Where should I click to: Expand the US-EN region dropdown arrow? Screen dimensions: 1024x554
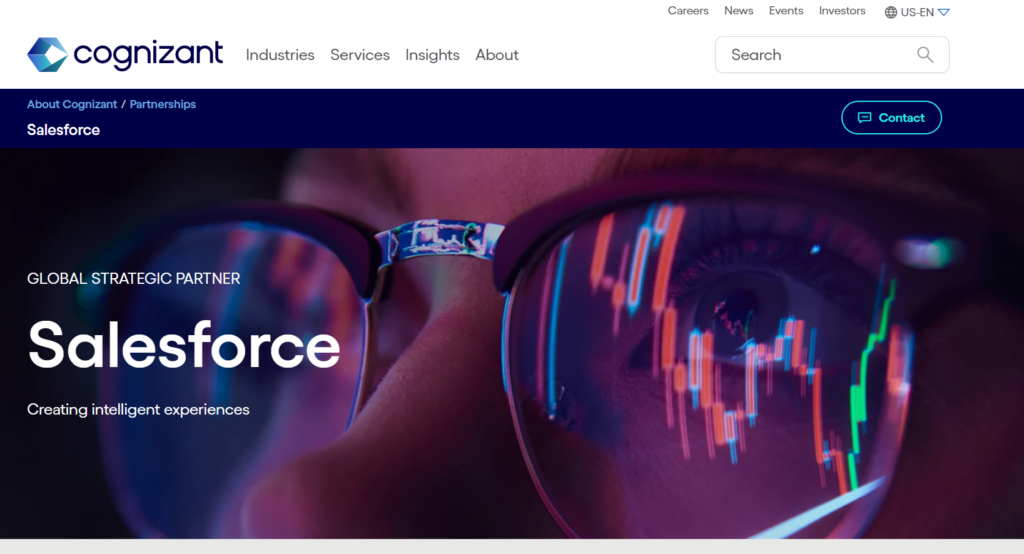(x=944, y=12)
